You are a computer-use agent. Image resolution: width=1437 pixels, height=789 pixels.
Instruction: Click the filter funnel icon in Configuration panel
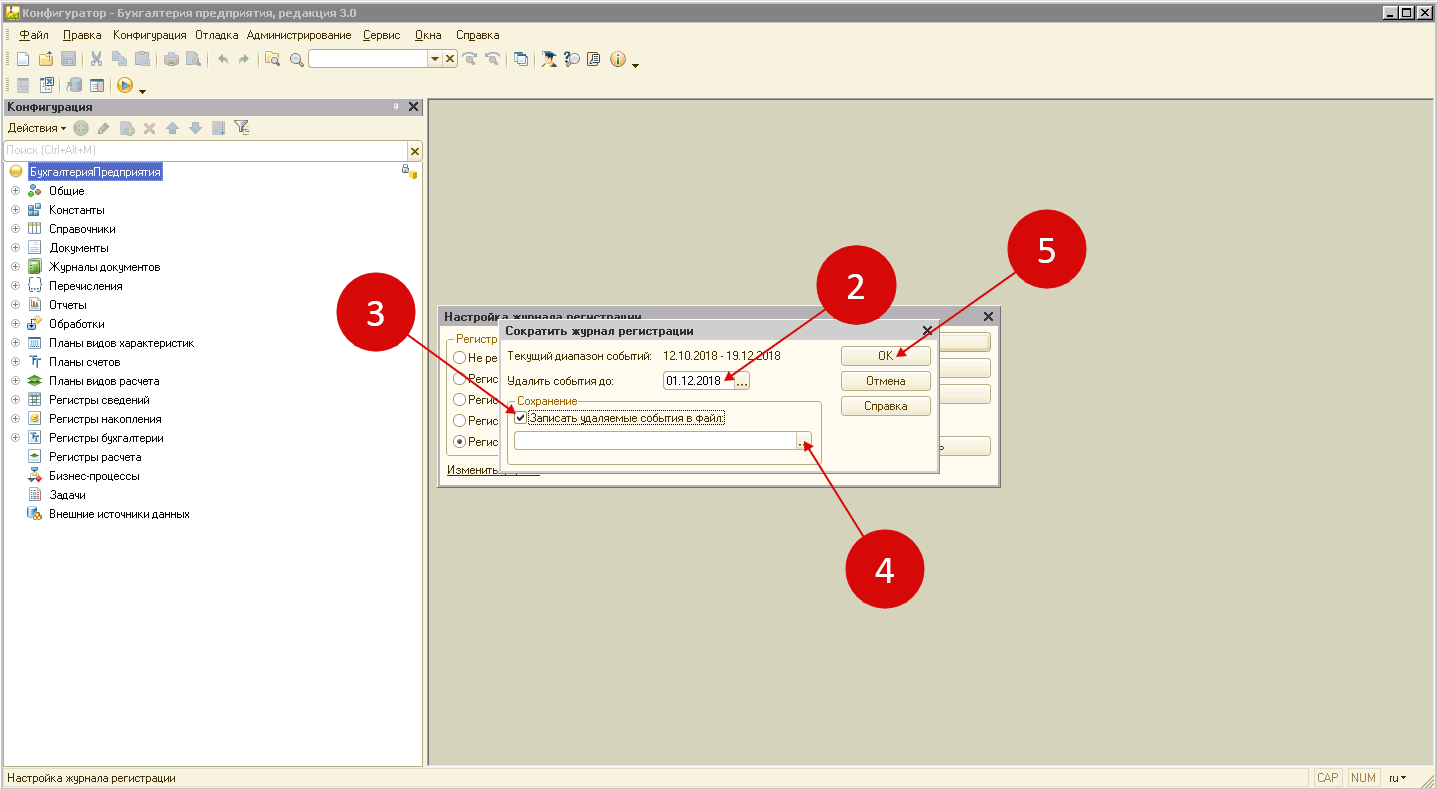(241, 128)
